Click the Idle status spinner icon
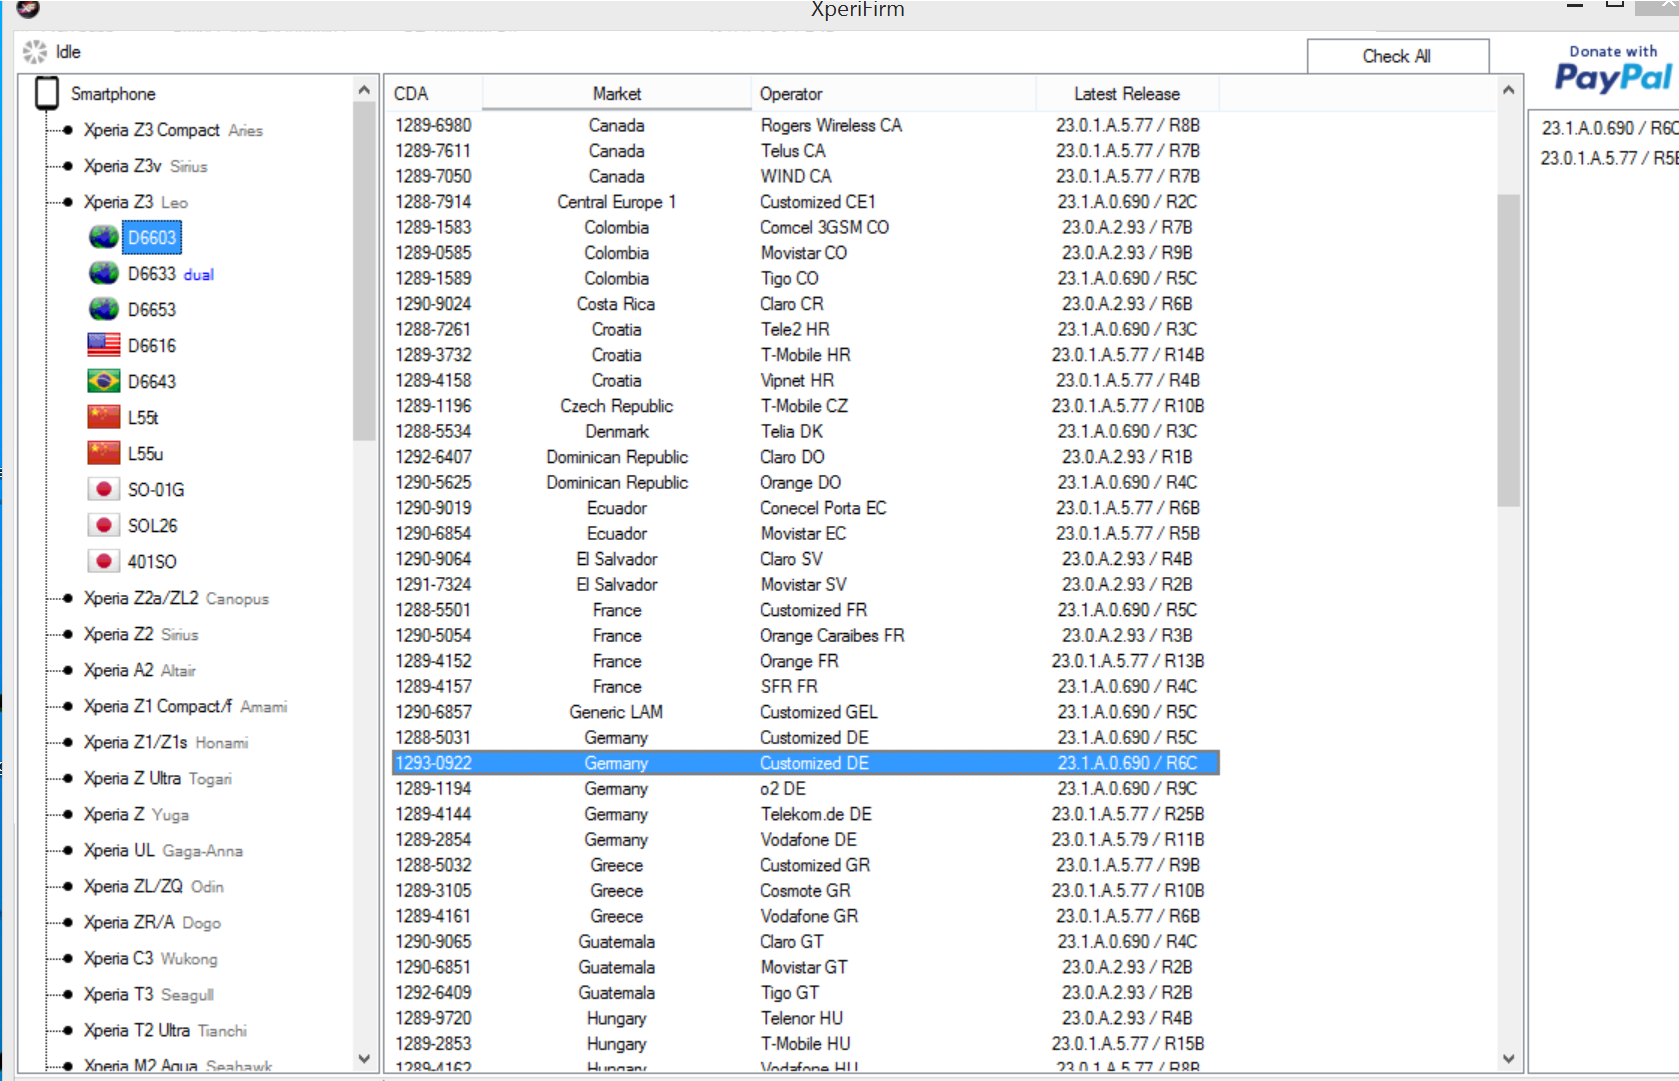The height and width of the screenshot is (1081, 1679). pos(35,52)
